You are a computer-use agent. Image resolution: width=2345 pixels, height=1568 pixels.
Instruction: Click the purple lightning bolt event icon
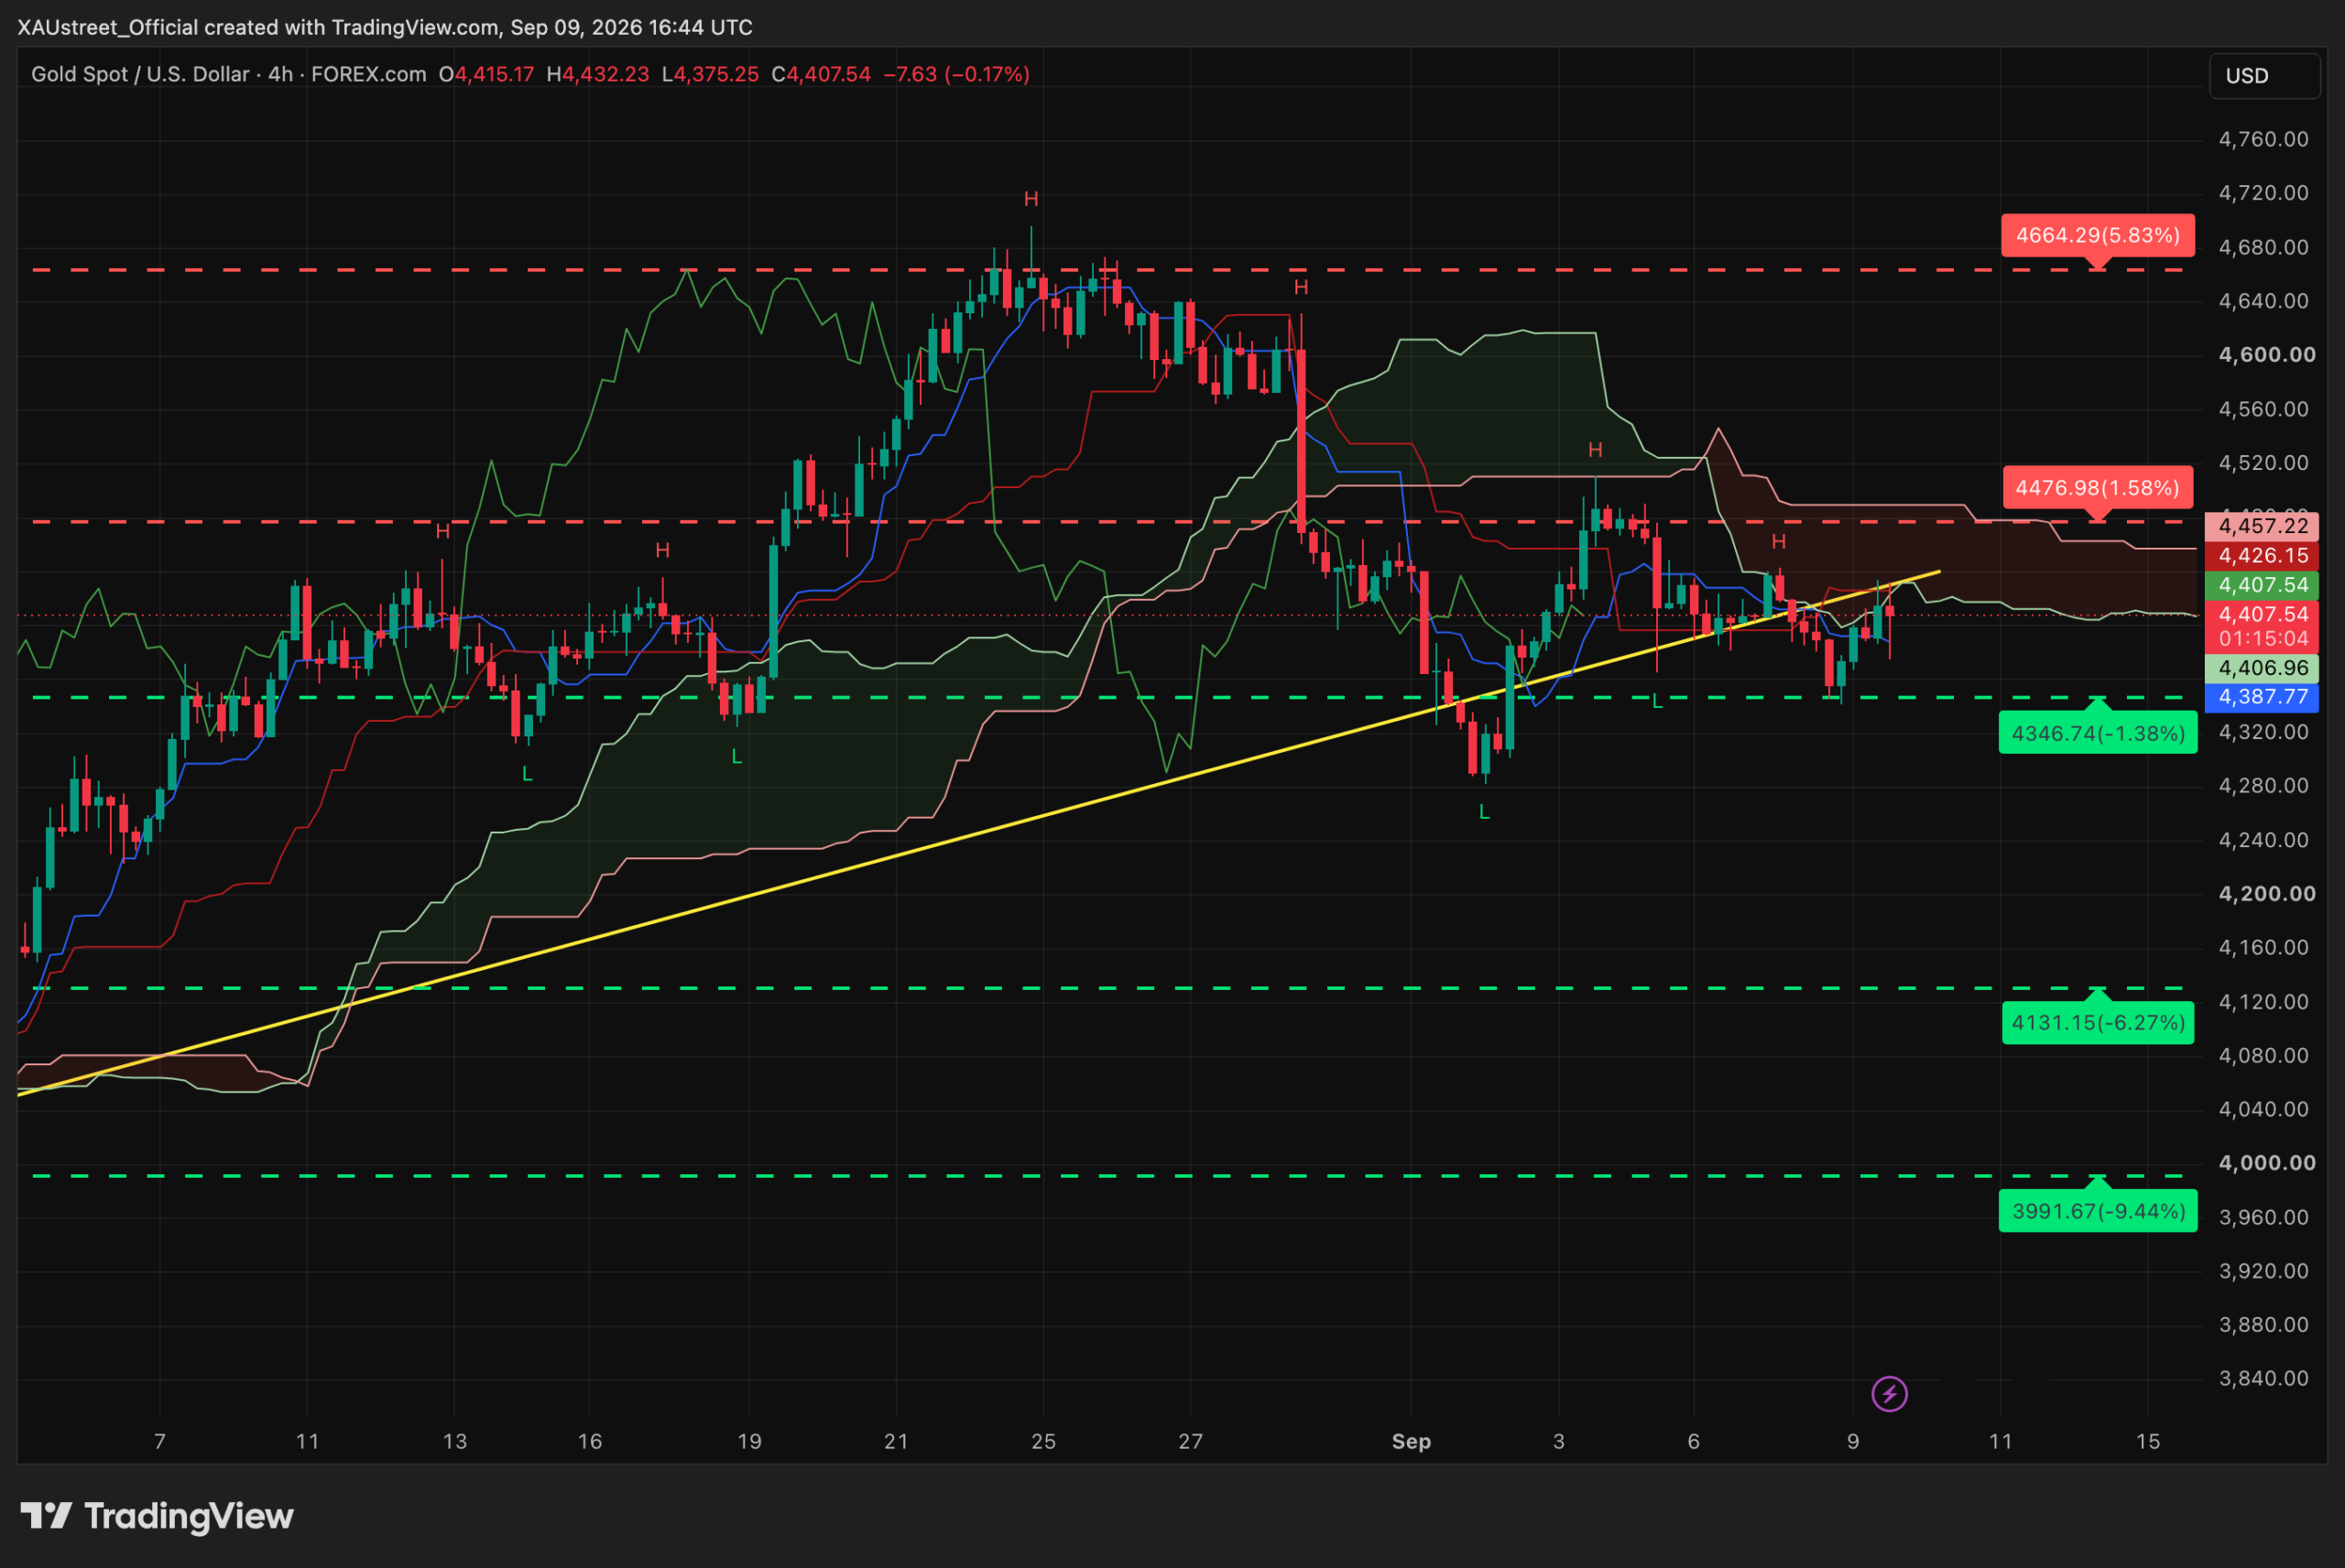coord(1889,1394)
